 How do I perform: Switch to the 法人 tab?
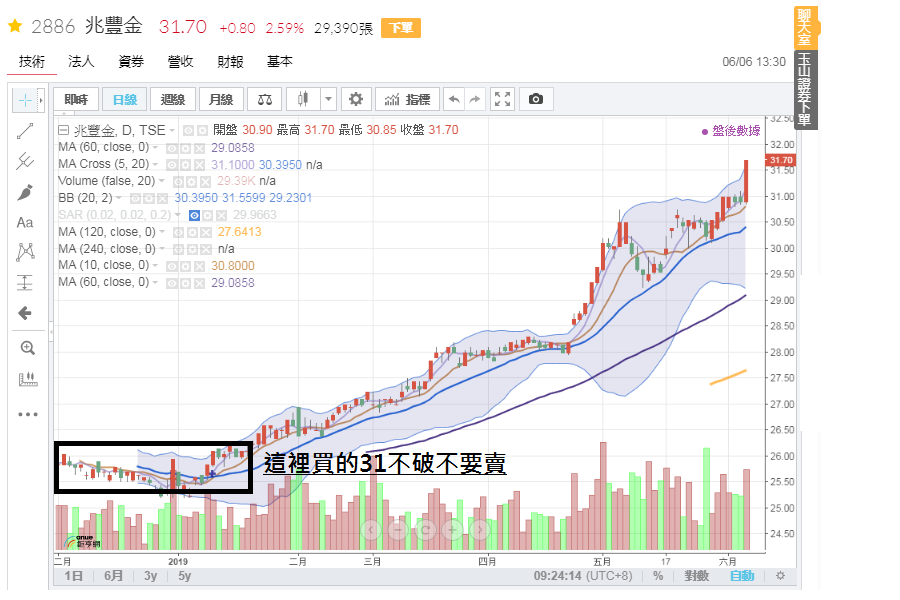[x=81, y=61]
